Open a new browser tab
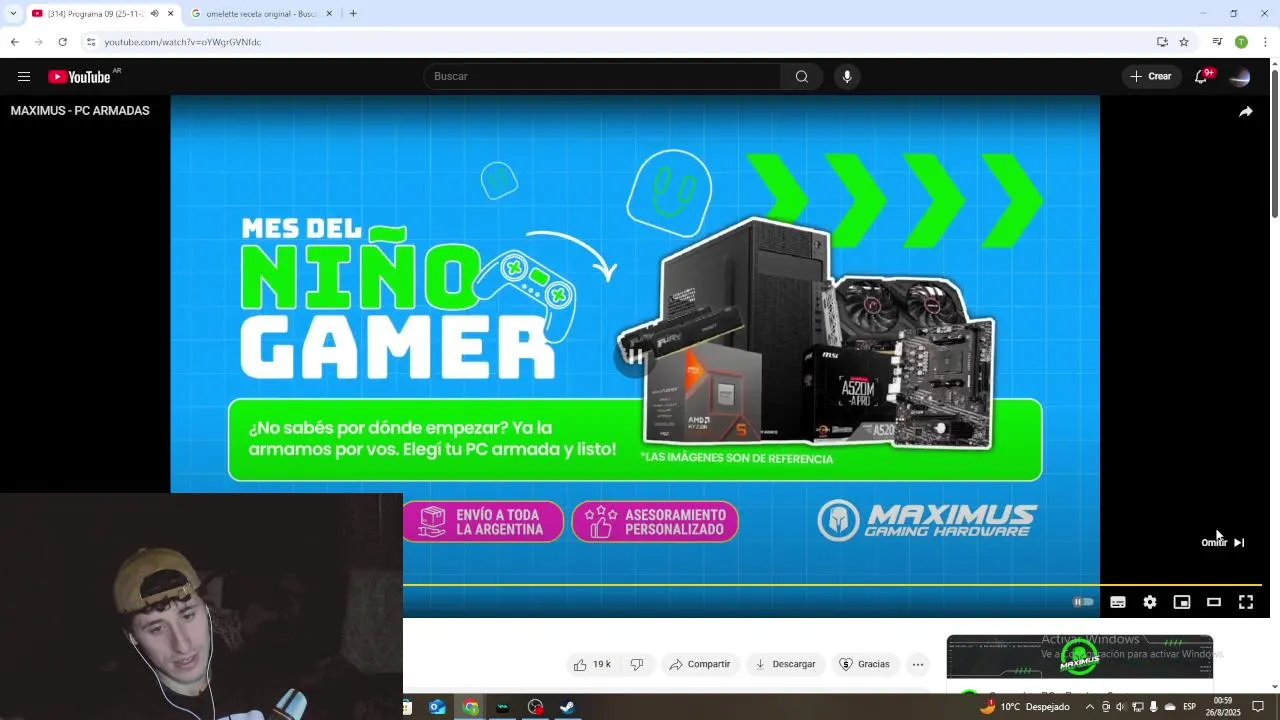Screen dimensions: 1280x720 [353, 14]
